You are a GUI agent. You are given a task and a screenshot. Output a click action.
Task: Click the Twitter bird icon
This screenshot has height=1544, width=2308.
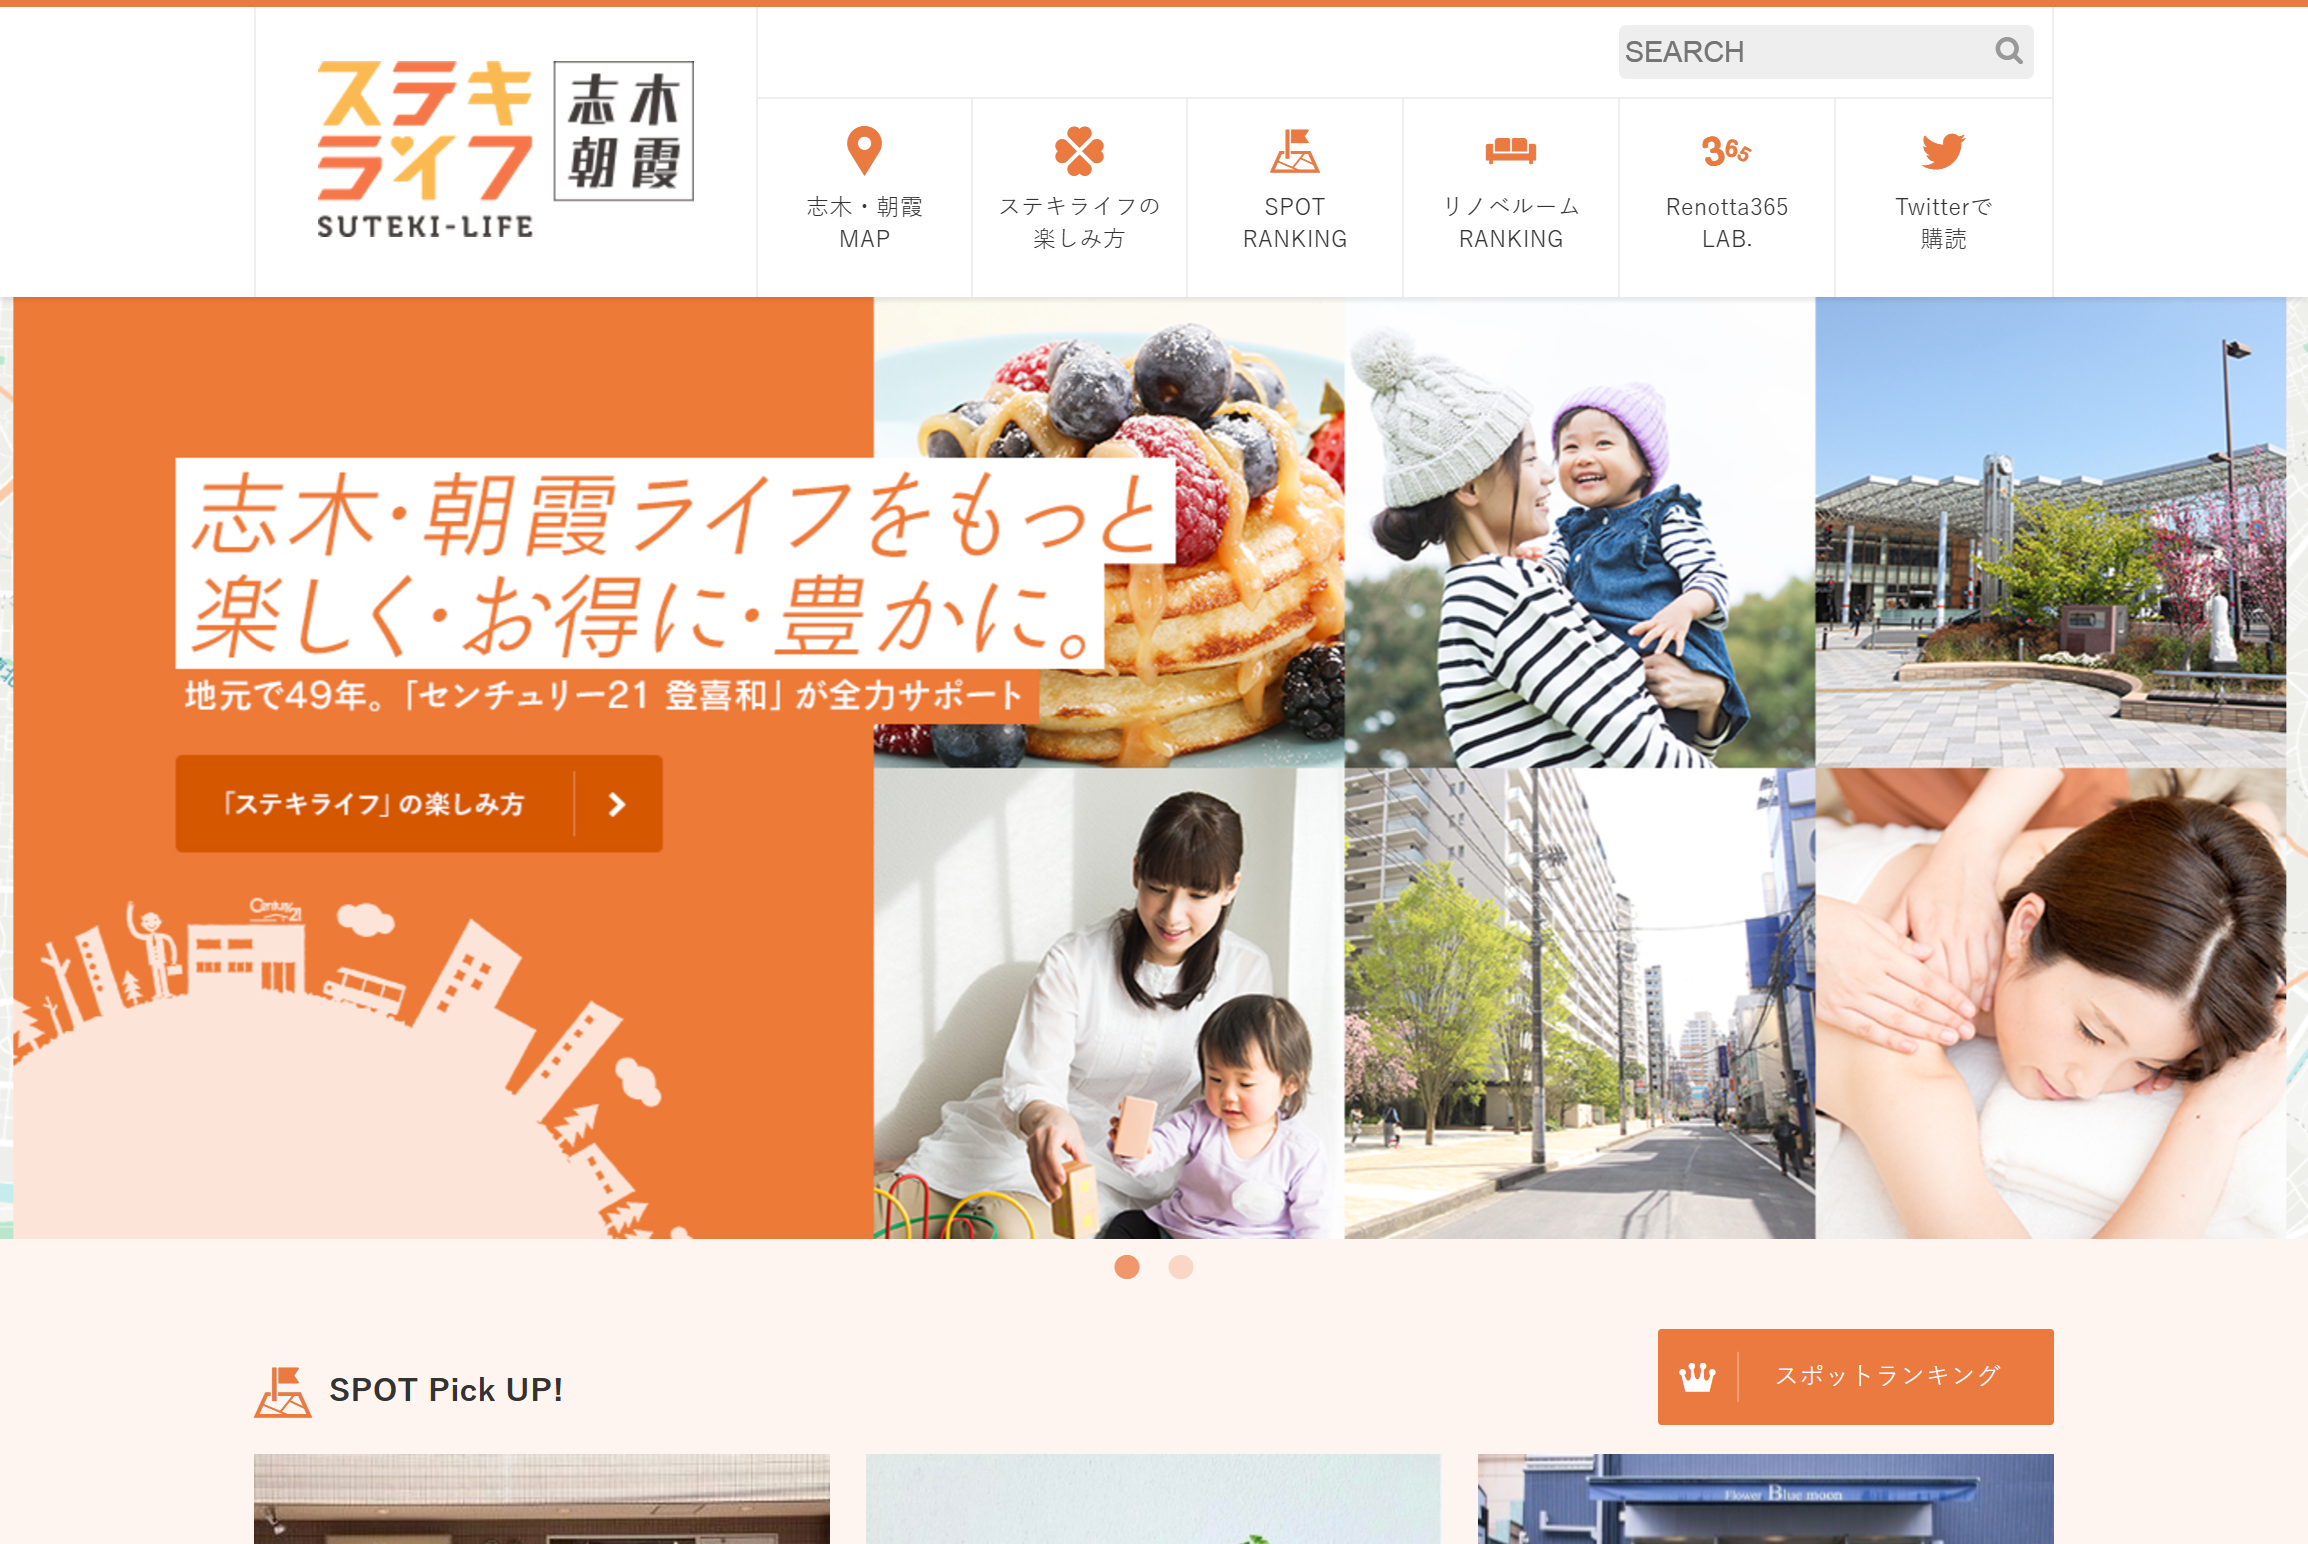tap(1943, 151)
